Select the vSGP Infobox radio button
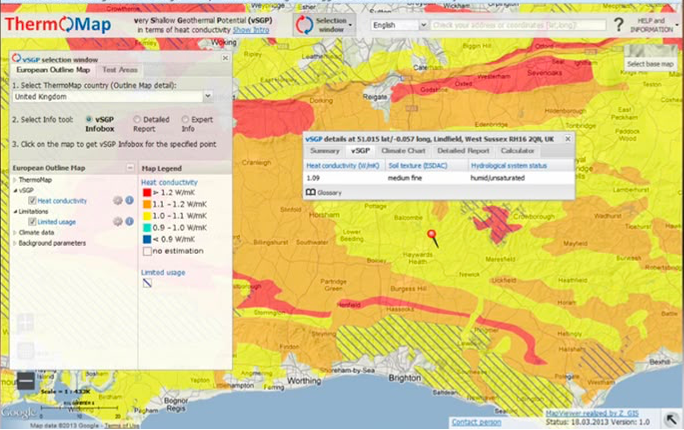Viewport: 684px width, 430px height. (89, 119)
